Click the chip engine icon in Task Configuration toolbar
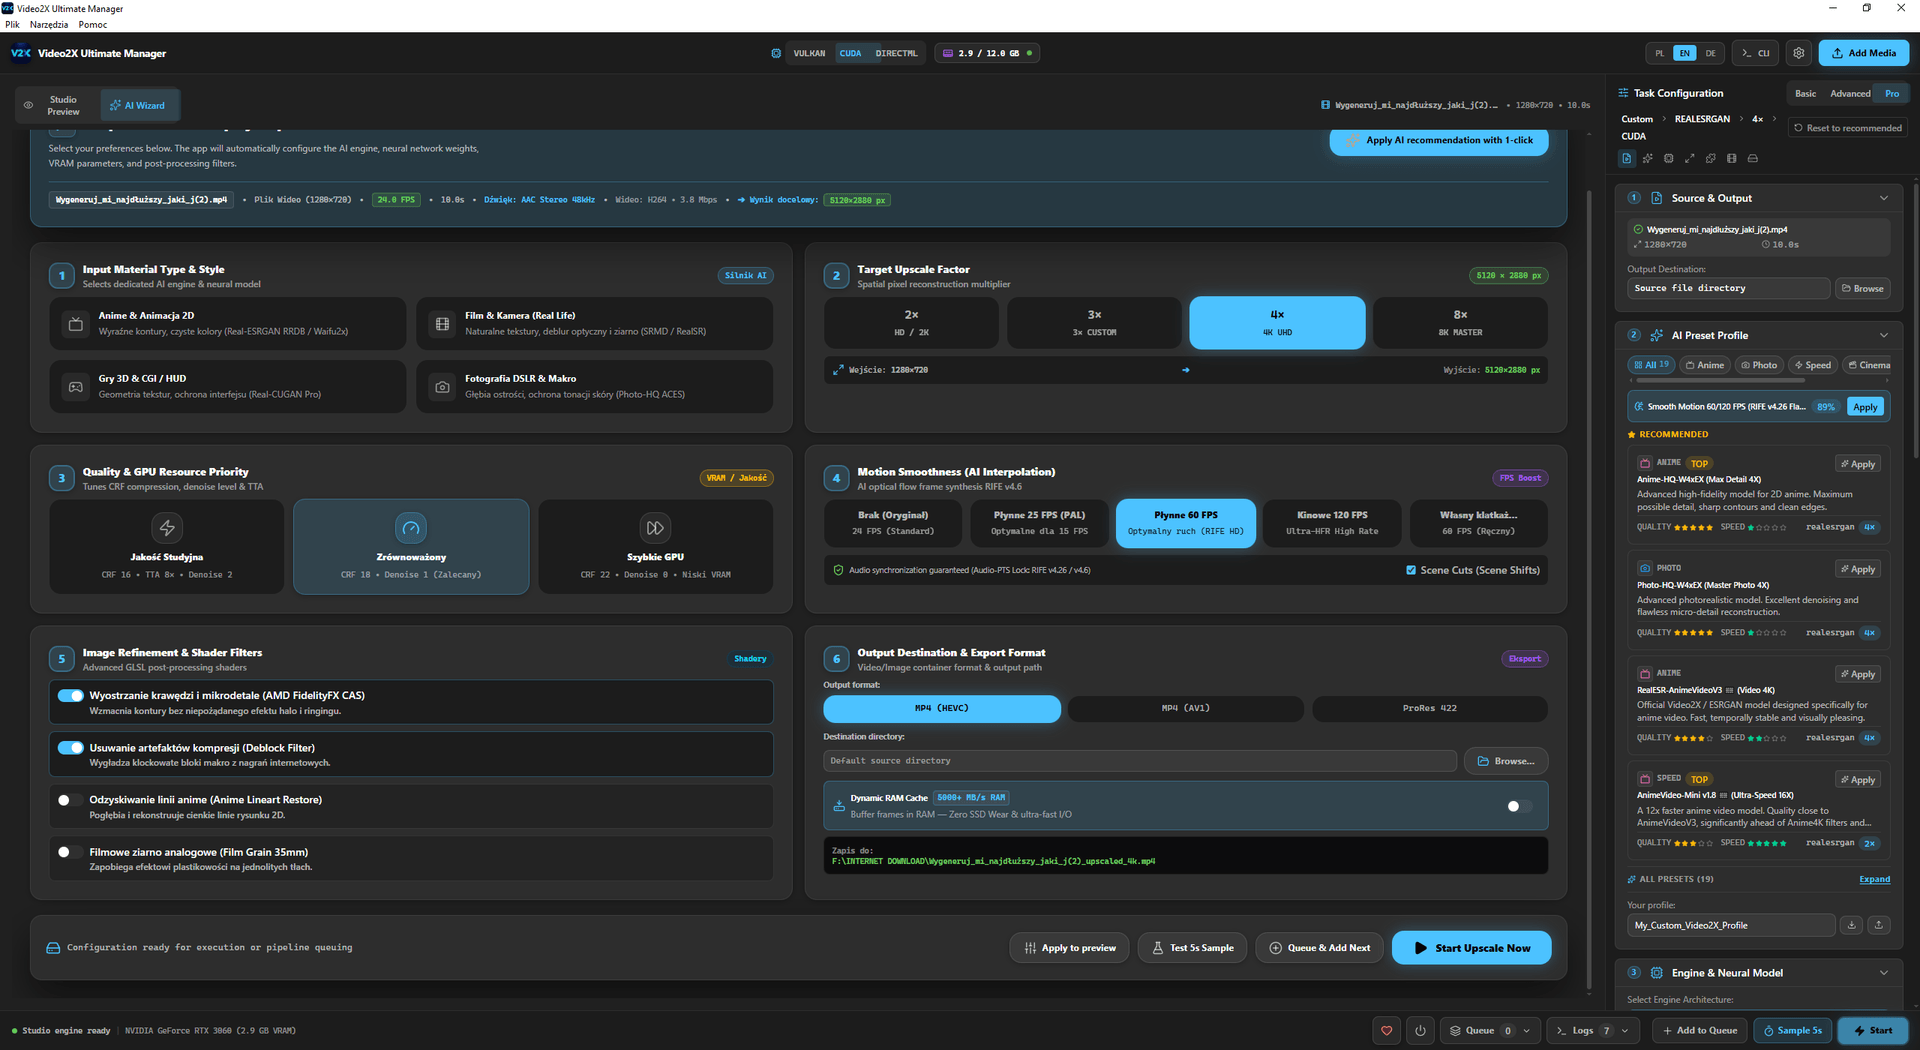1920x1050 pixels. (x=1669, y=158)
